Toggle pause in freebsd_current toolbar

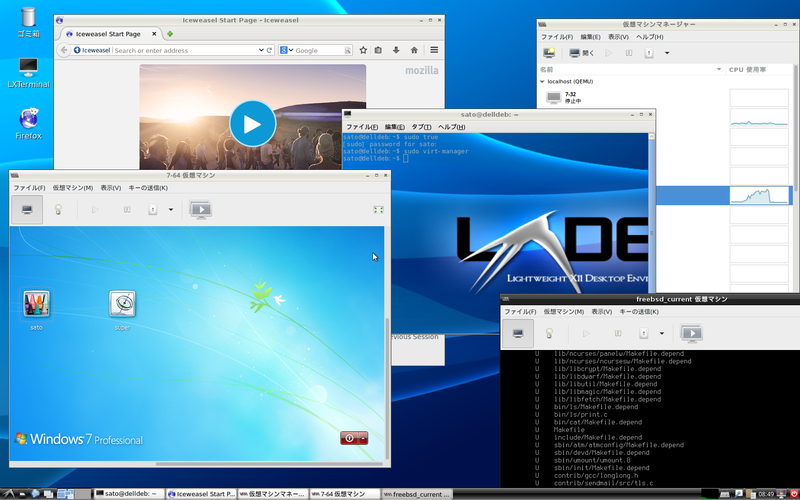pyautogui.click(x=618, y=334)
